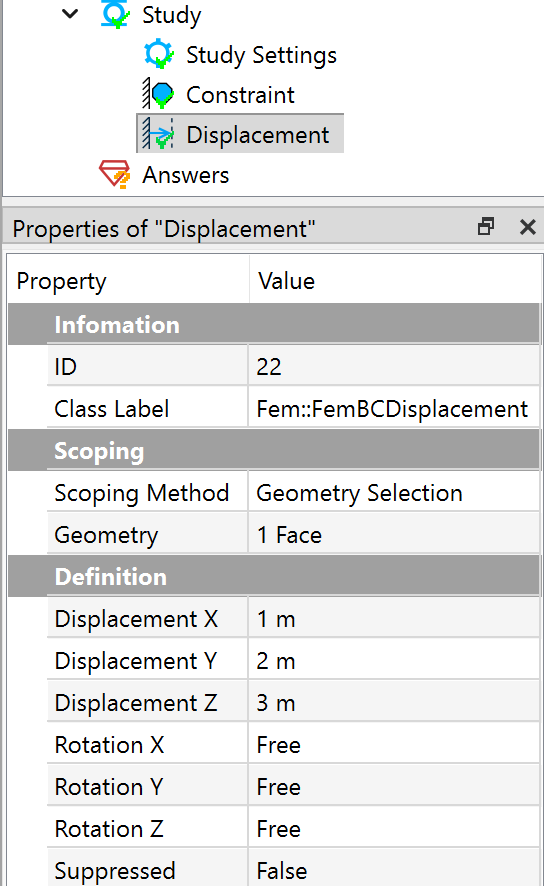The image size is (544, 886).
Task: Collapse the Scoping section header
Action: click(274, 450)
